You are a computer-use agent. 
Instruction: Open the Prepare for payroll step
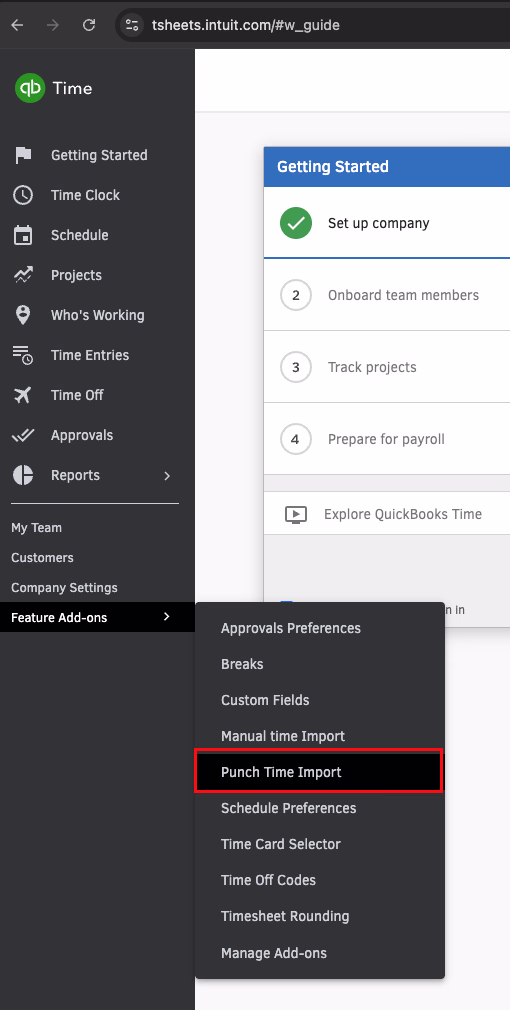pyautogui.click(x=387, y=440)
